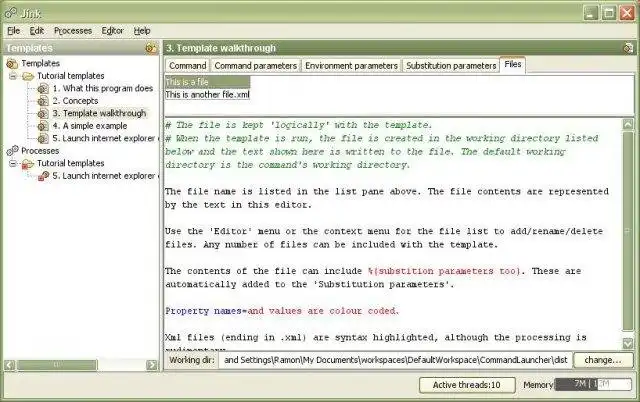The image size is (640, 402).
Task: Click the icon beside '1. What this program does'
Action: [x=43, y=89]
